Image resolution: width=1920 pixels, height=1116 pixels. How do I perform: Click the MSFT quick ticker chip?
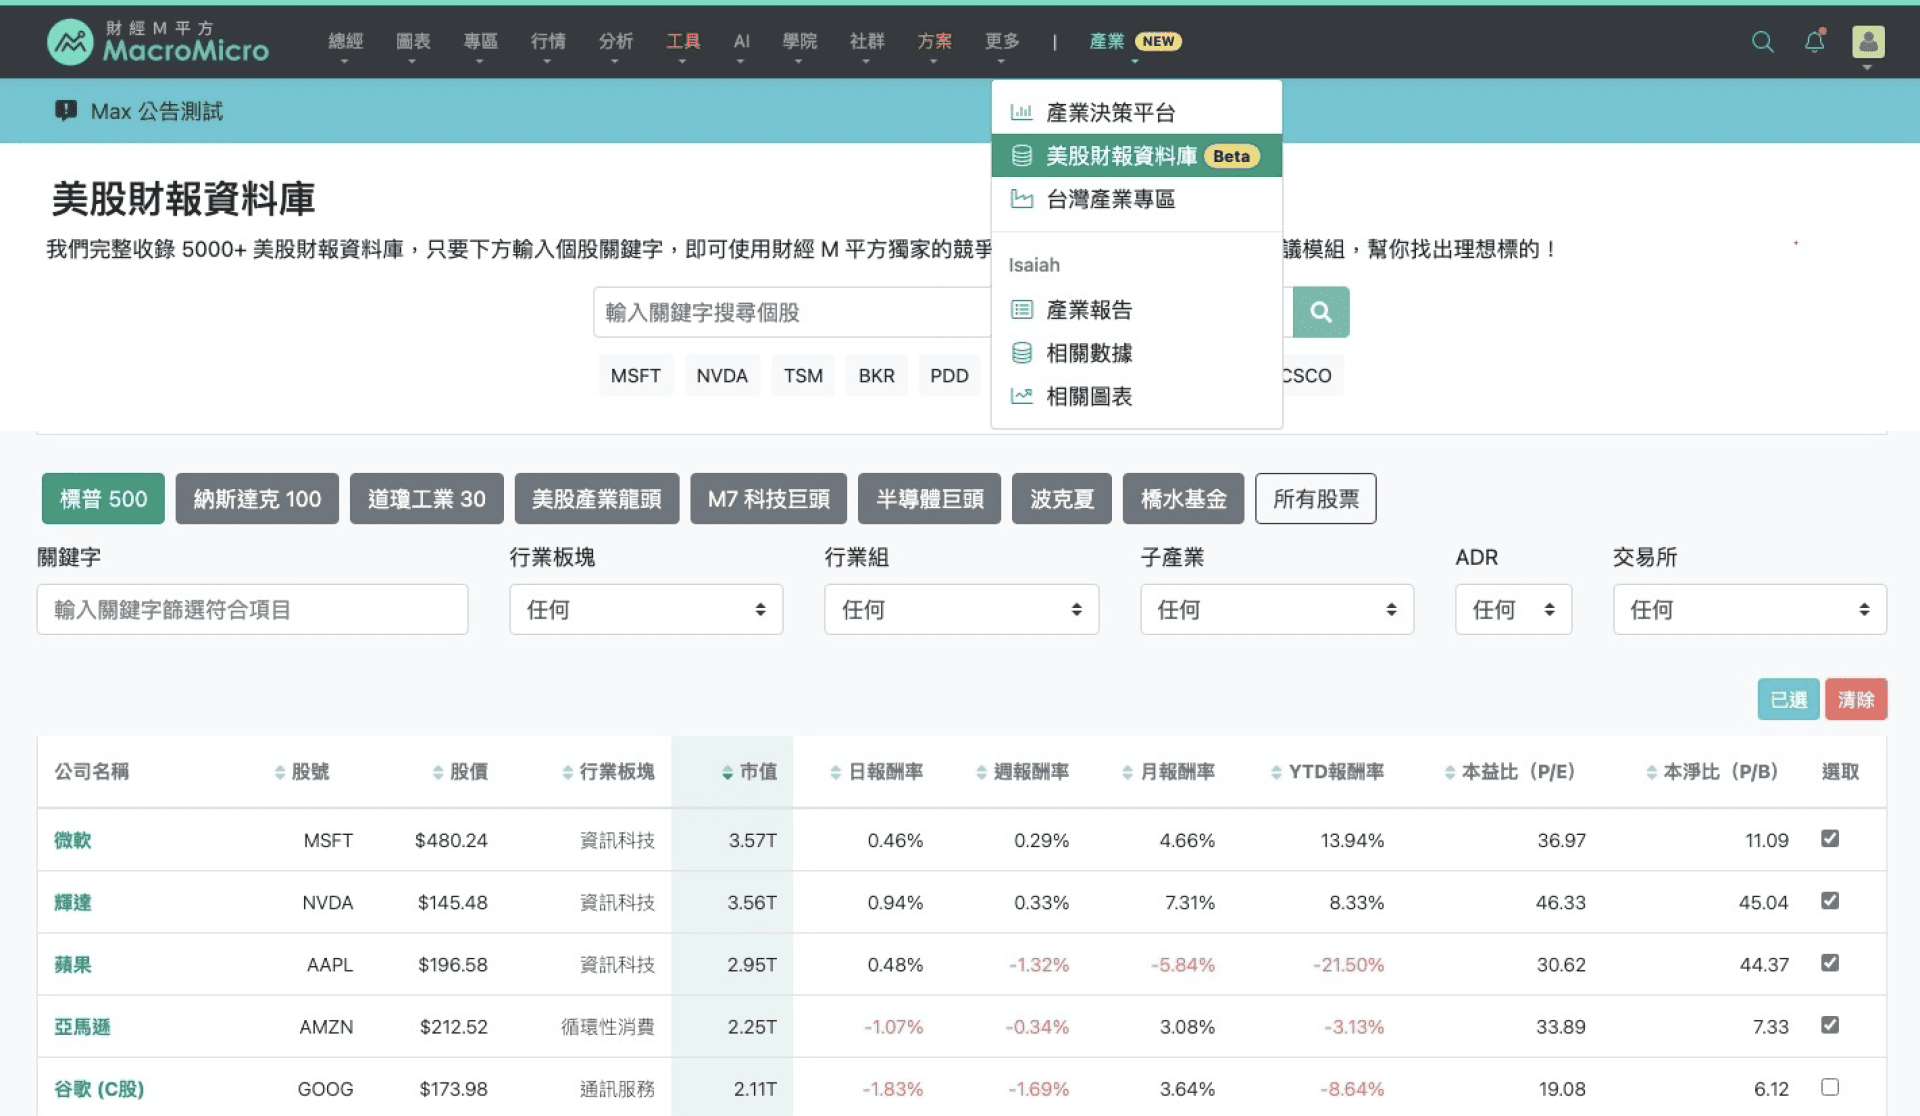pos(635,375)
